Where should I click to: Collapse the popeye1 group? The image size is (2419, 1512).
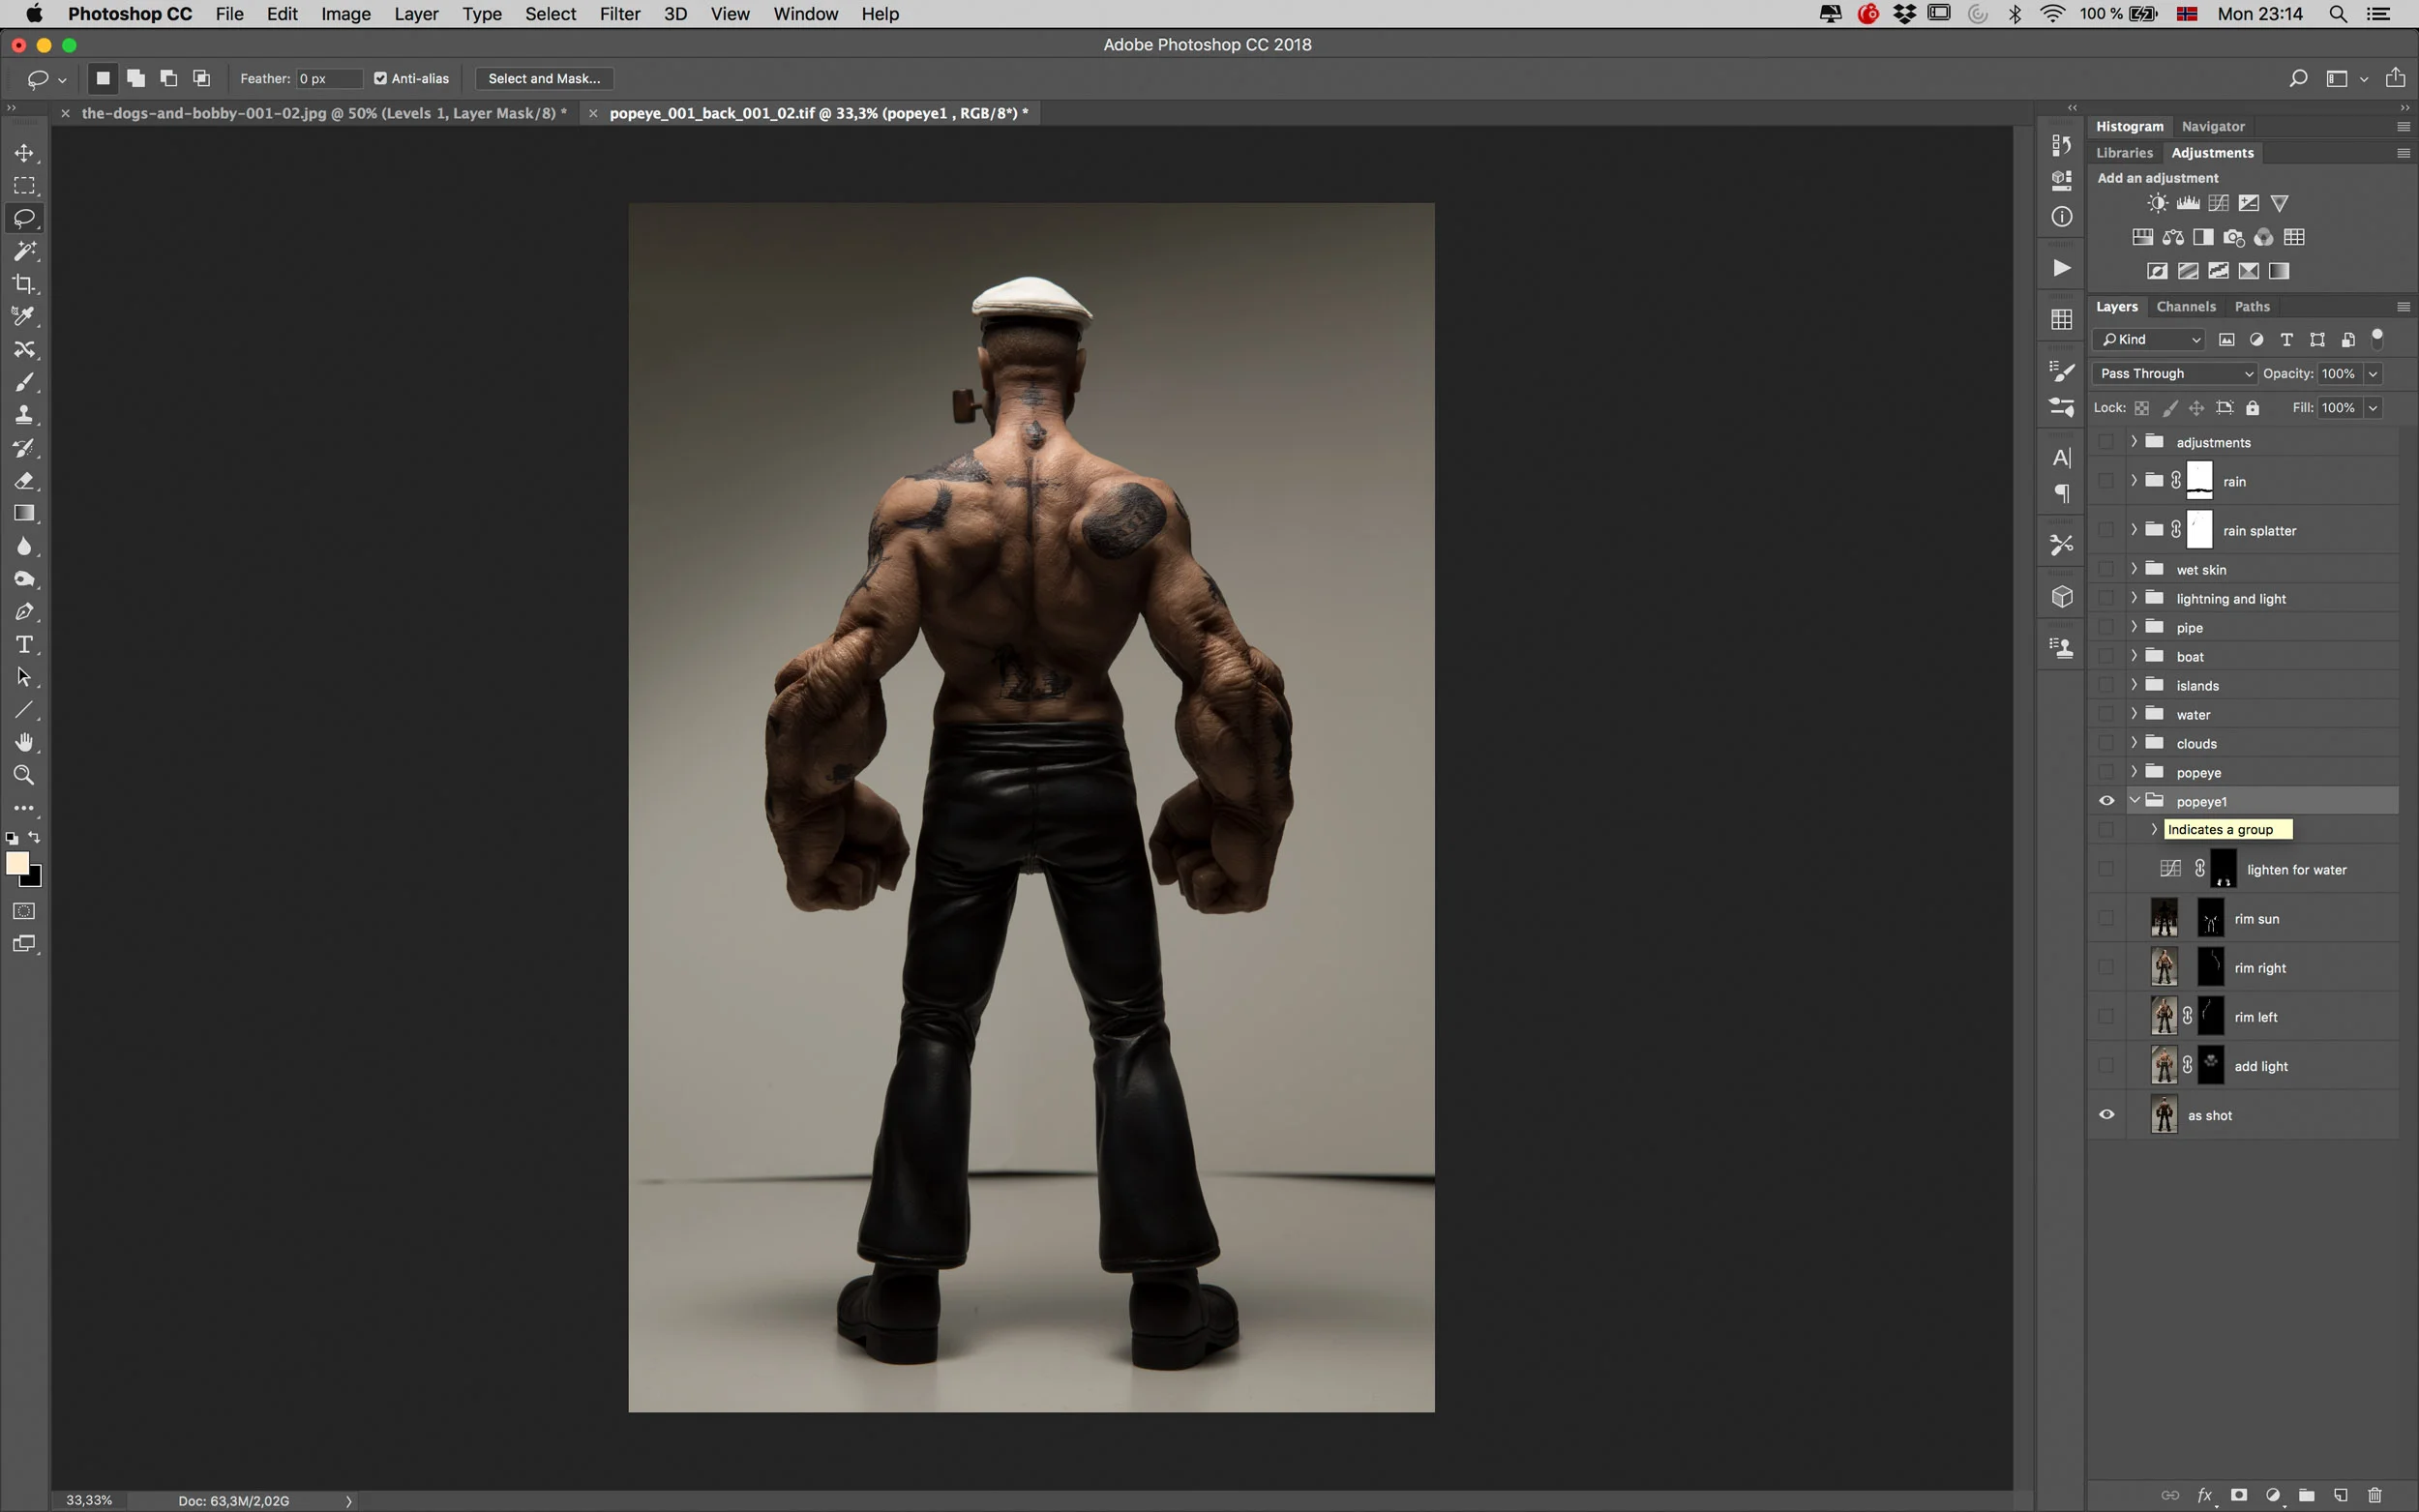tap(2134, 800)
